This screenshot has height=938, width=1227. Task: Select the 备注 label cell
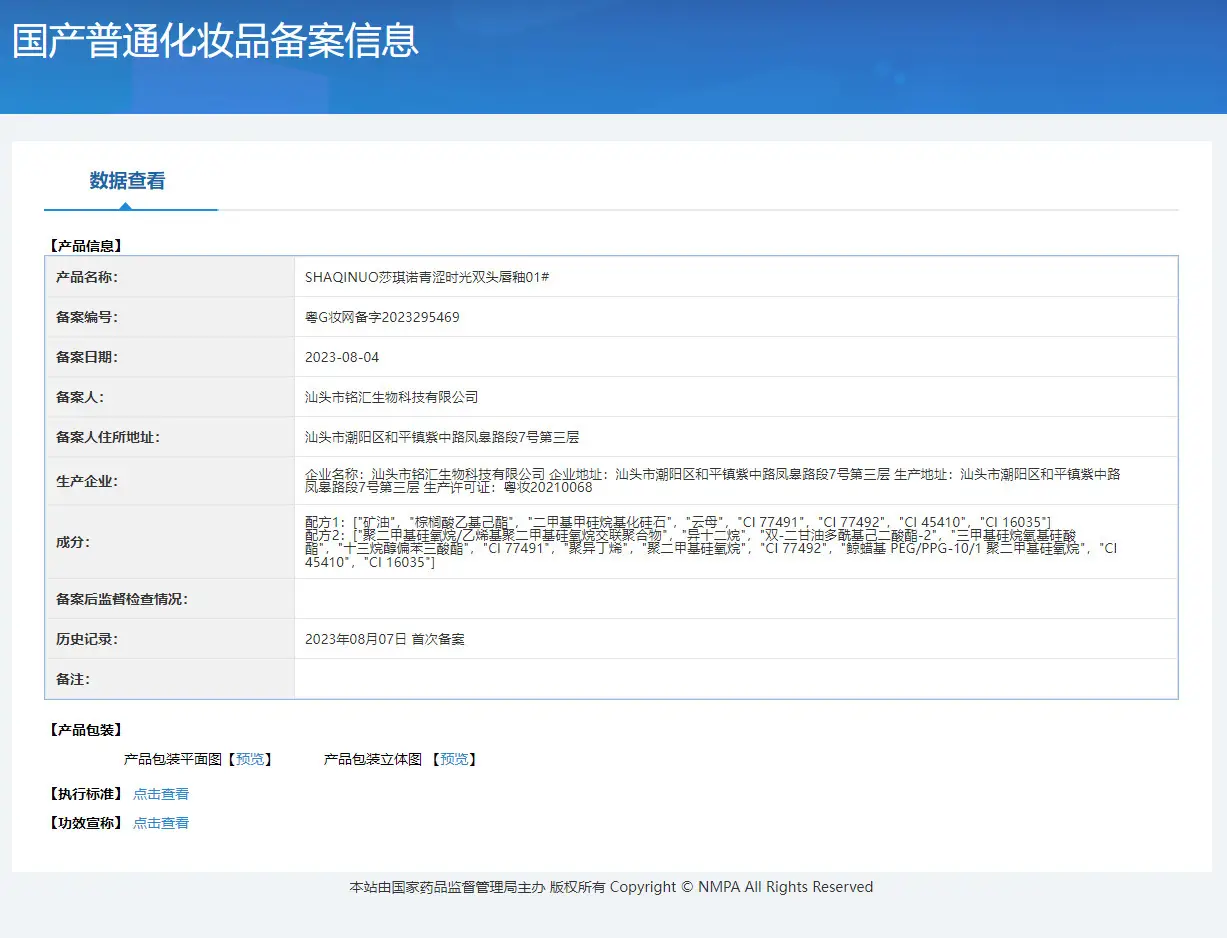point(170,679)
